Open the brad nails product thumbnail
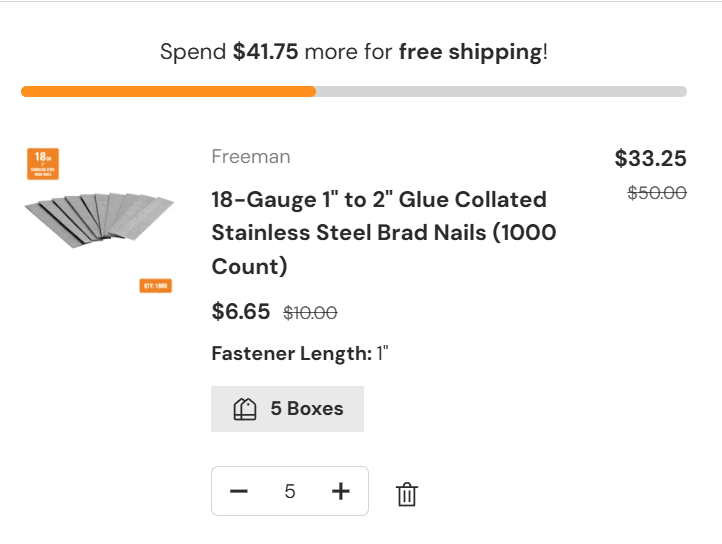This screenshot has height=544, width=722. (99, 220)
